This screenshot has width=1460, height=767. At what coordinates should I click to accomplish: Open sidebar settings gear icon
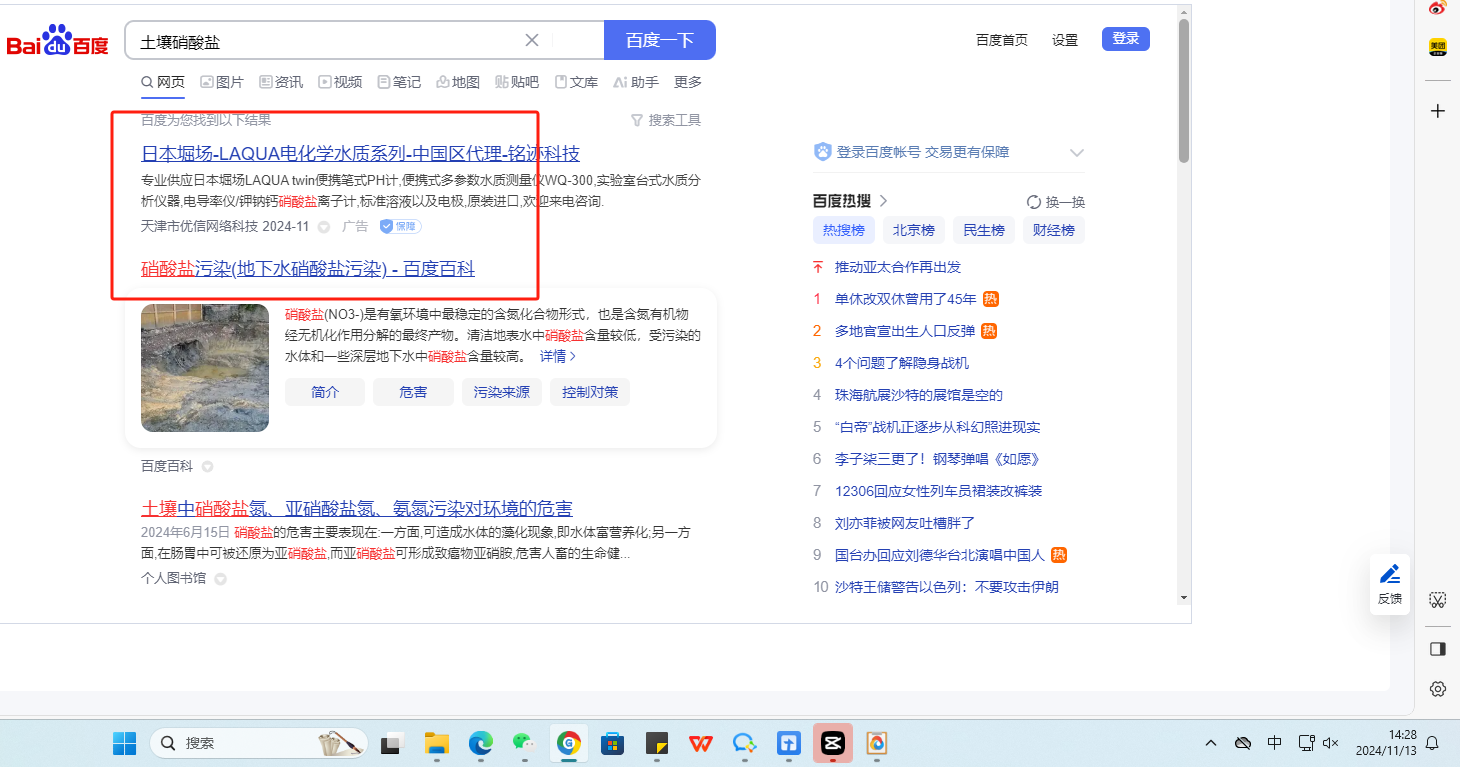click(1438, 689)
